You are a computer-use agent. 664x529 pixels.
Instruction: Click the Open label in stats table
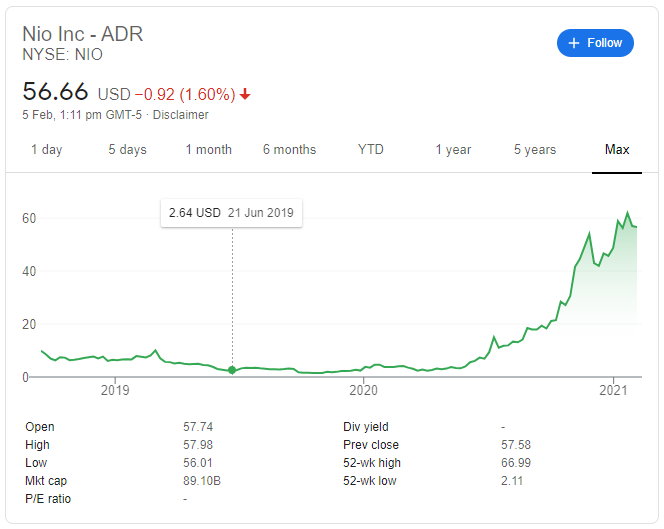(40, 427)
